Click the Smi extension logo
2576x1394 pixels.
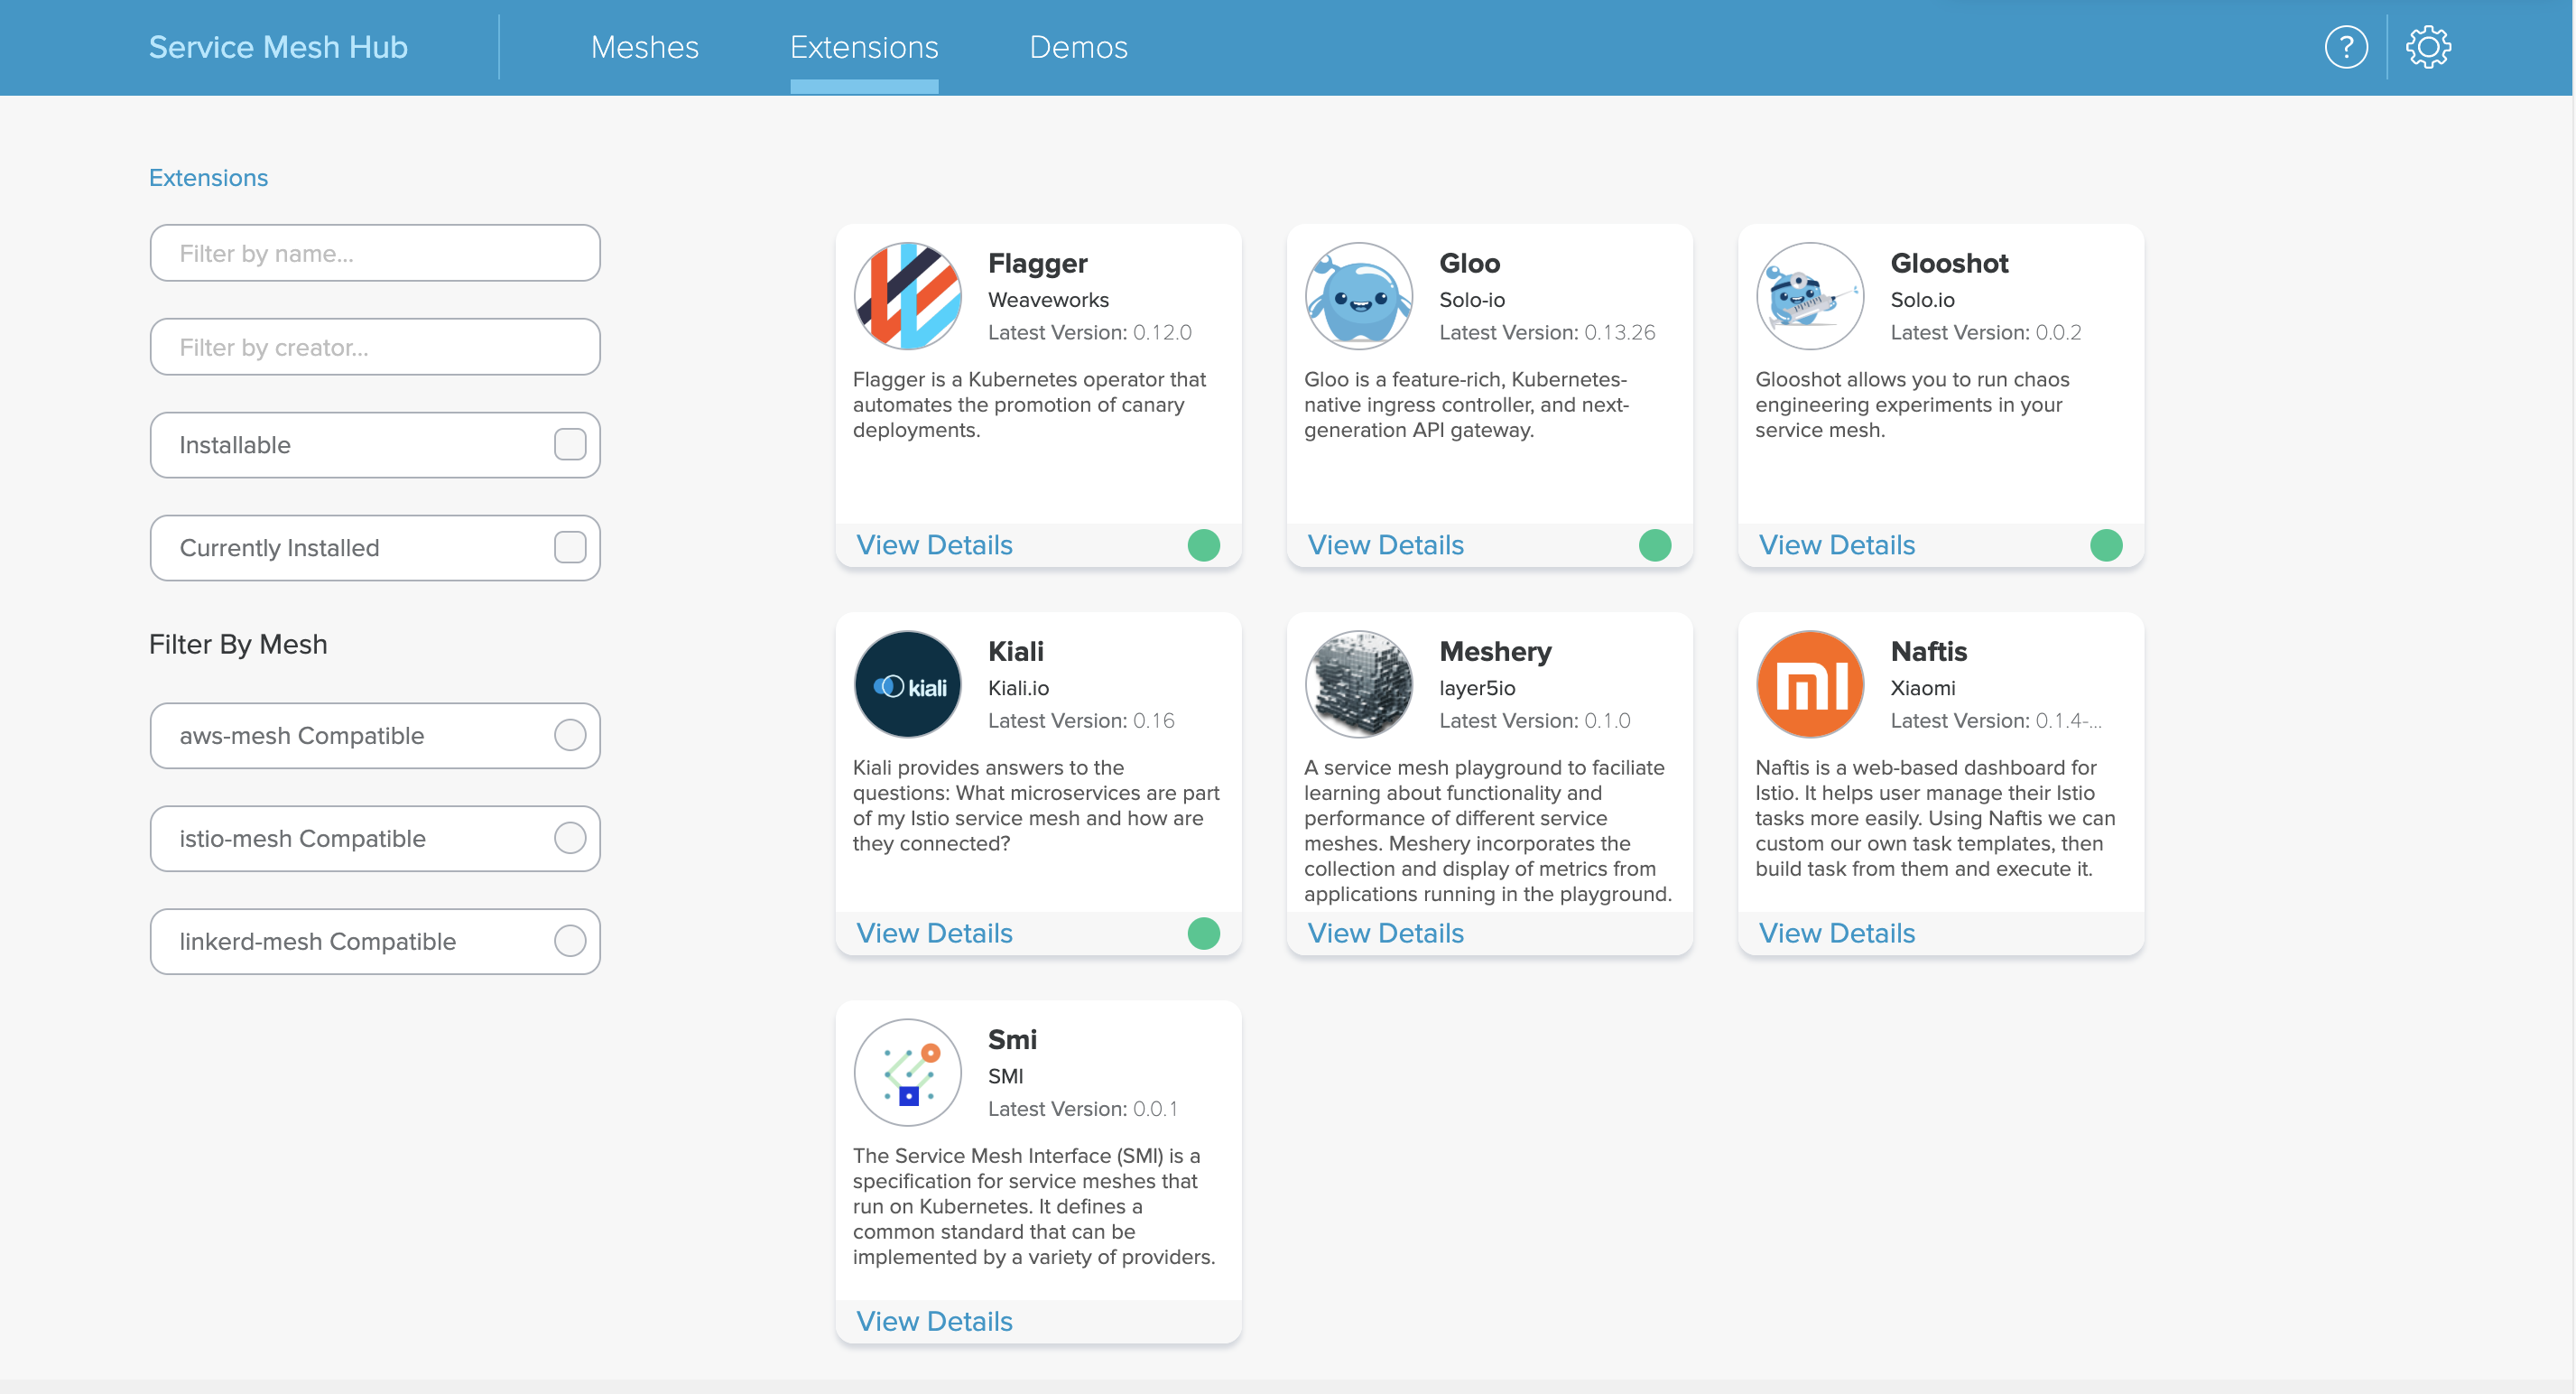(x=907, y=1072)
